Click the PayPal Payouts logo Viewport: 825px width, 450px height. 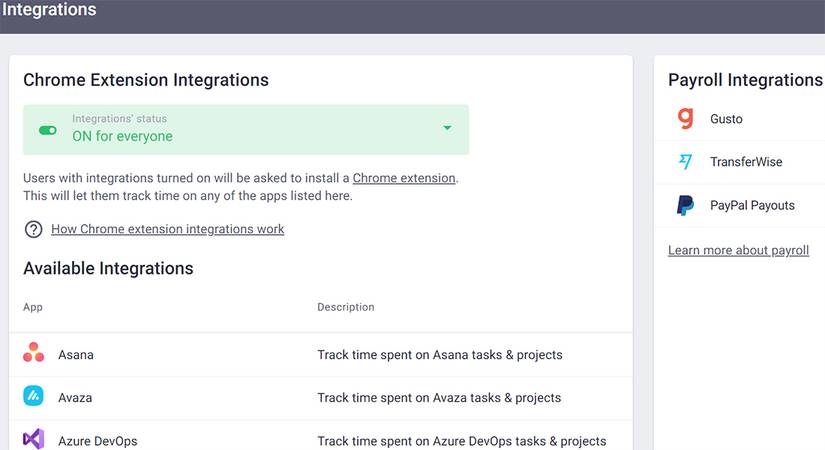pos(685,205)
